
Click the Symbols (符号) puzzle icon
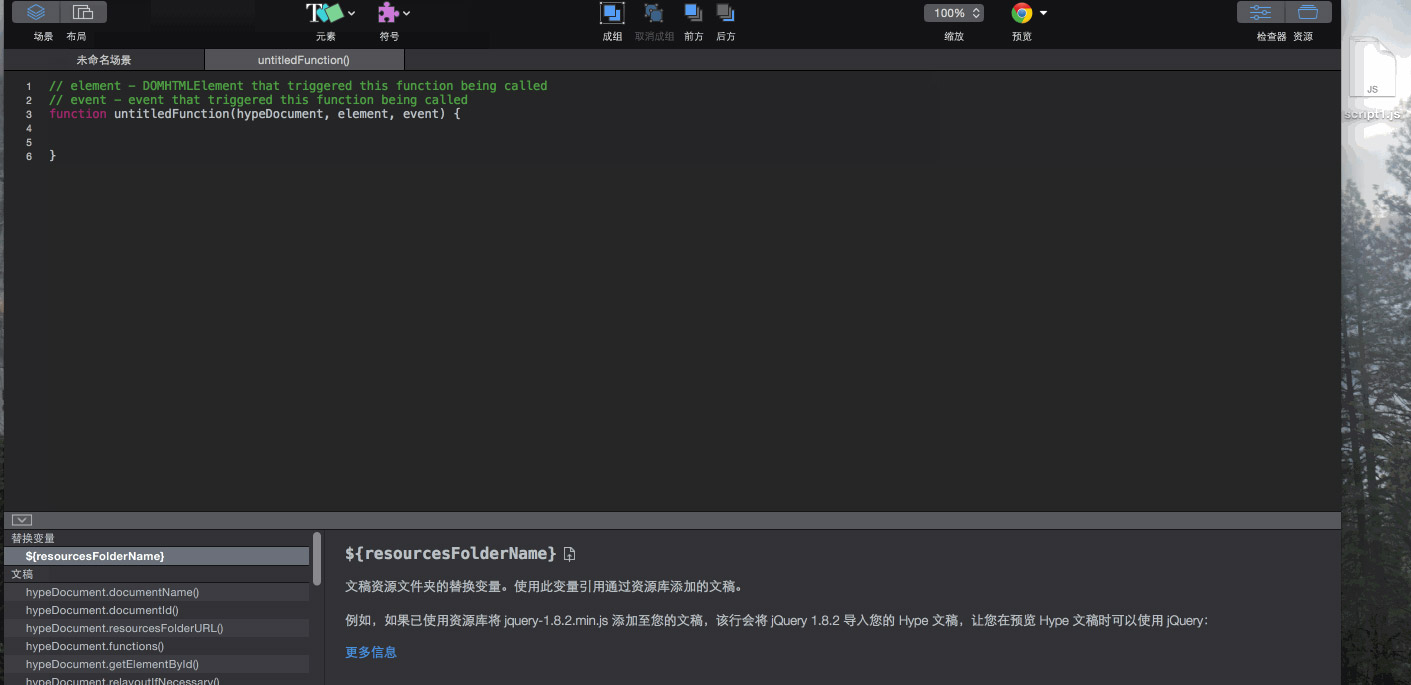pos(388,13)
